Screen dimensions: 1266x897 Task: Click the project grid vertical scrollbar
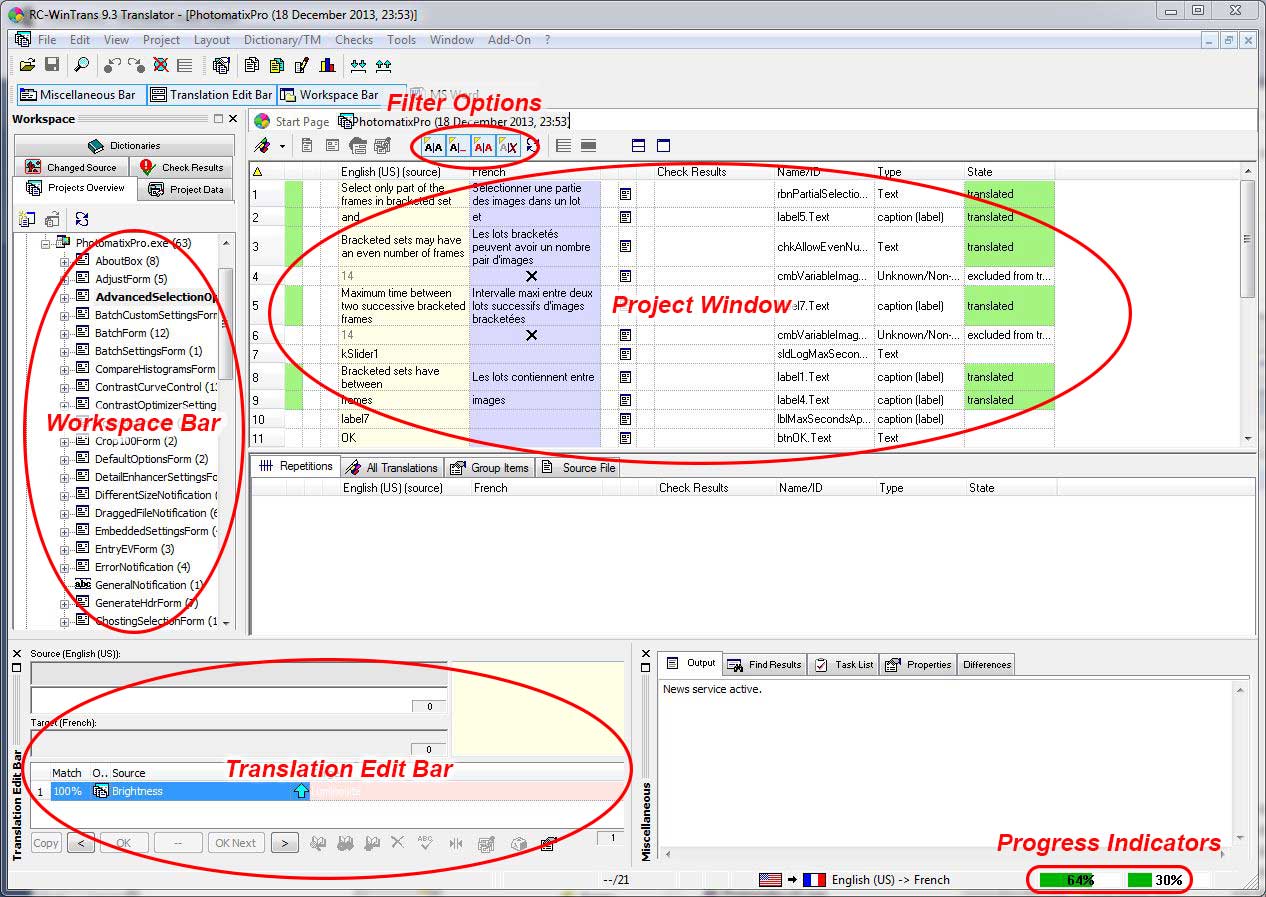(x=1248, y=305)
